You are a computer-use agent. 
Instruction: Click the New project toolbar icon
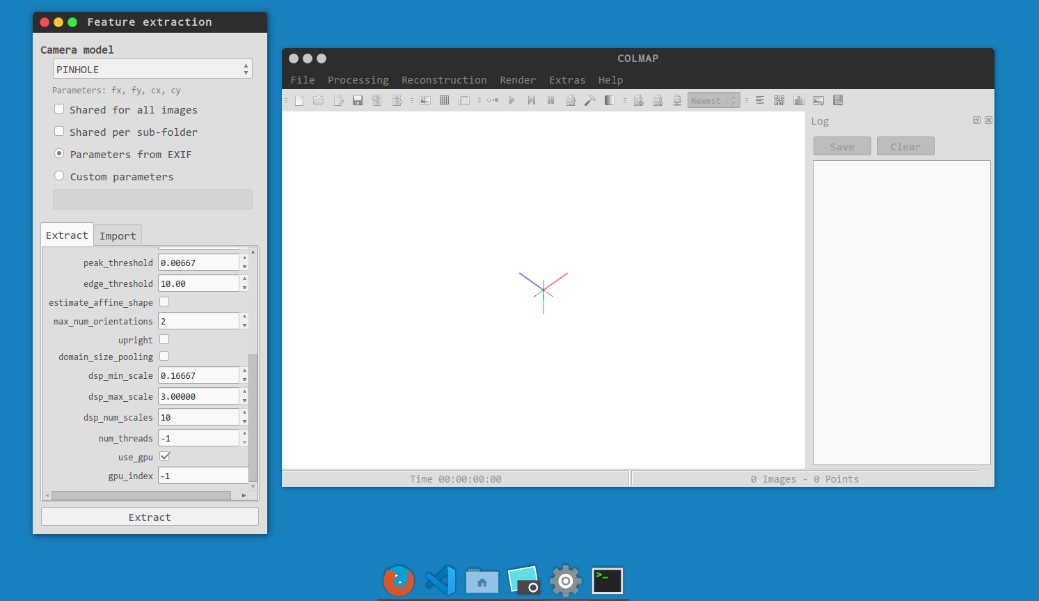(x=300, y=100)
